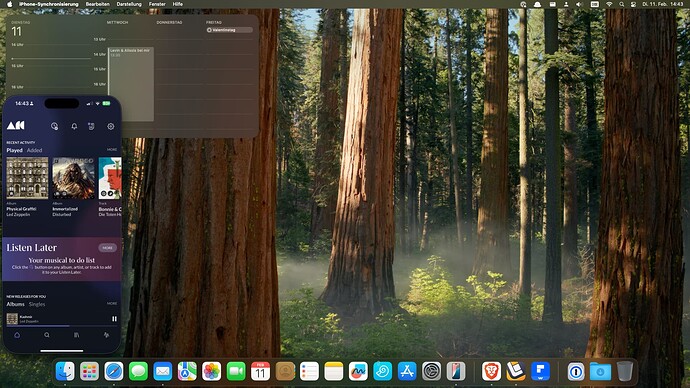Image resolution: width=690 pixels, height=388 pixels.
Task: Click the Valentinstag all-day event on Friday
Action: (x=229, y=30)
